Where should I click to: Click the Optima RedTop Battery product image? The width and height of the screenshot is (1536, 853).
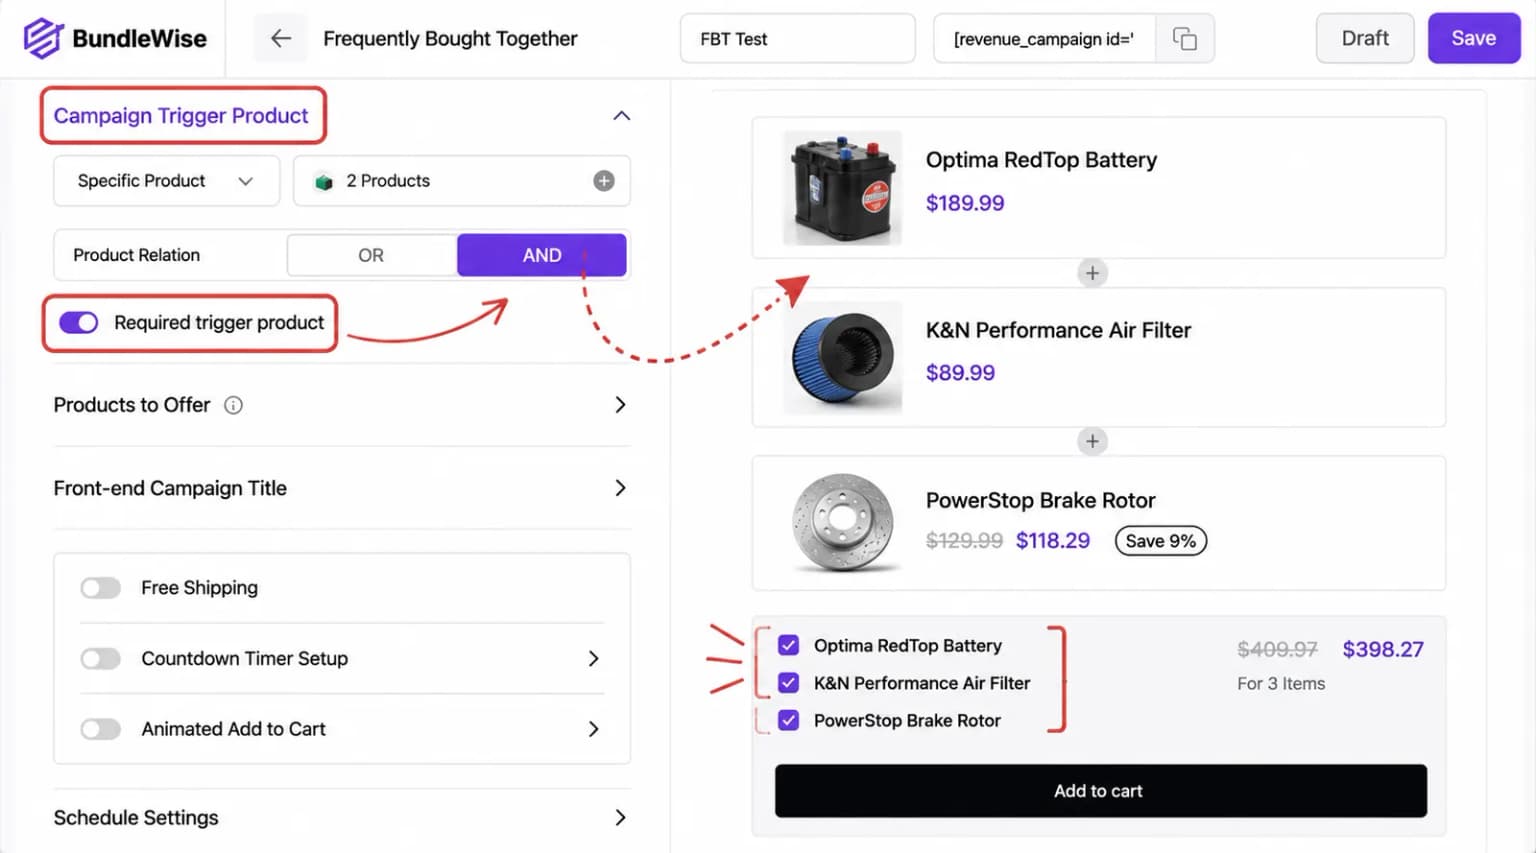[x=843, y=188]
